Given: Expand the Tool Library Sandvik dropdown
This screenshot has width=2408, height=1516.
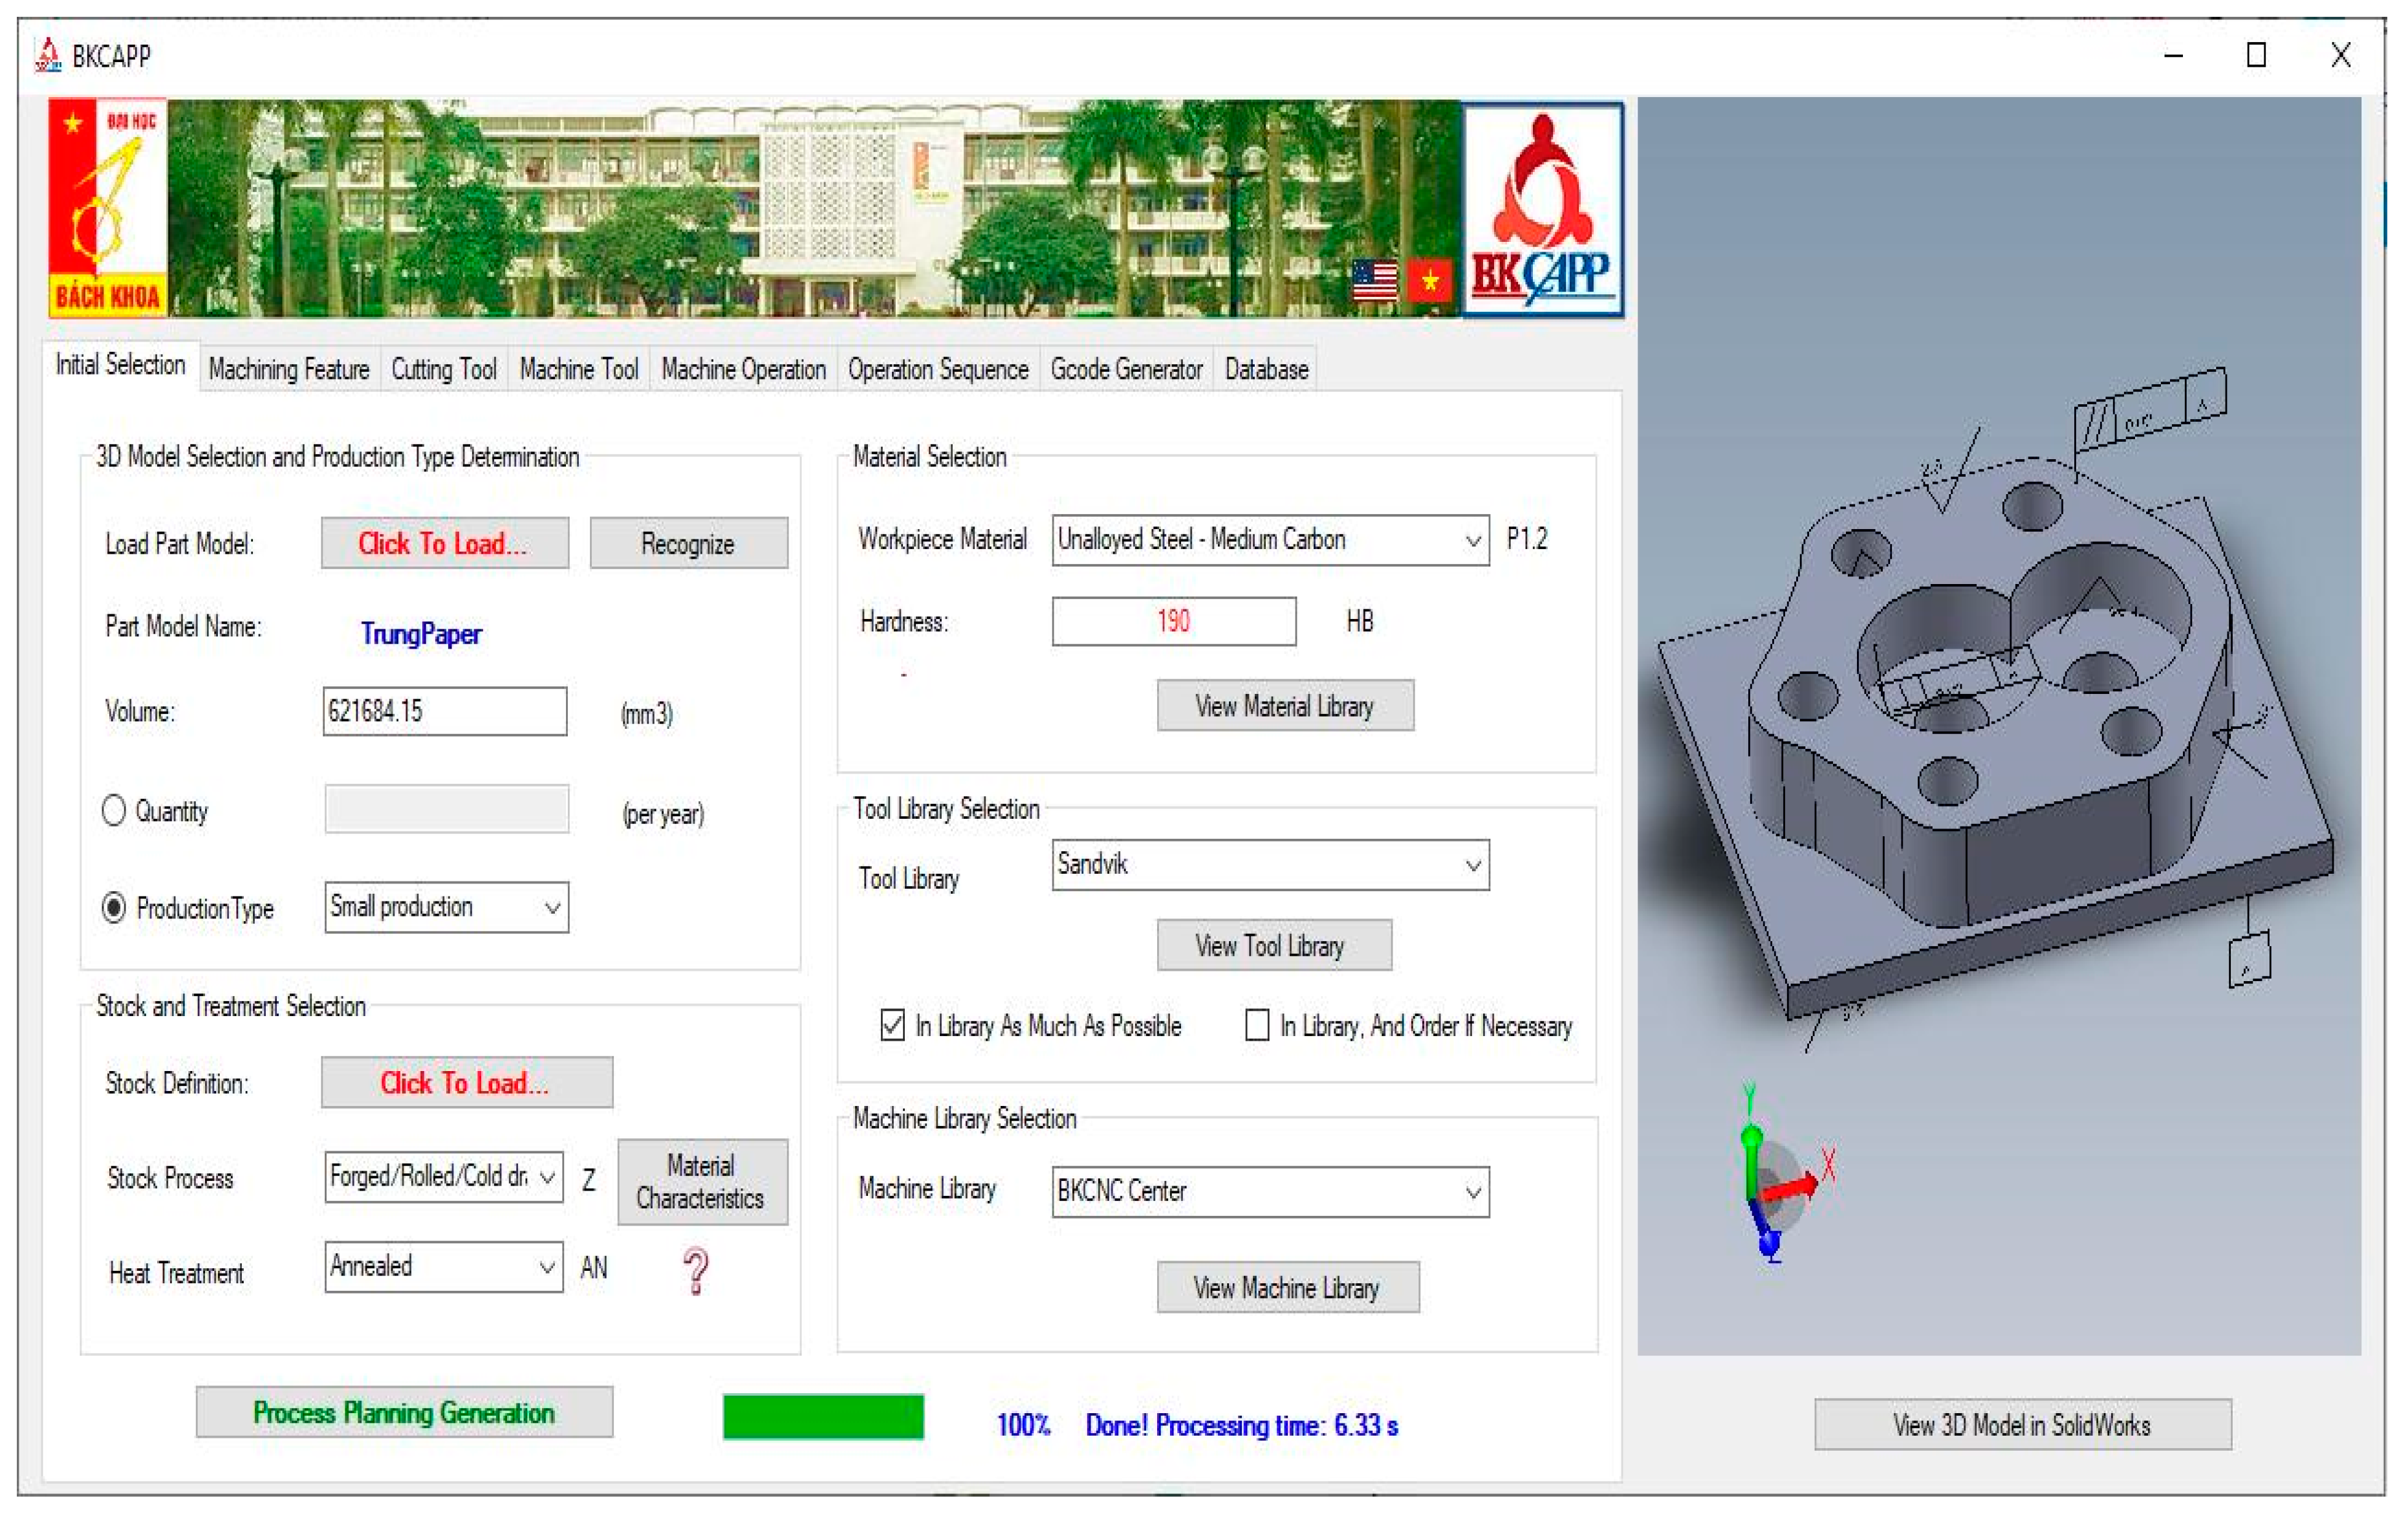Looking at the screenshot, I should 1472,865.
